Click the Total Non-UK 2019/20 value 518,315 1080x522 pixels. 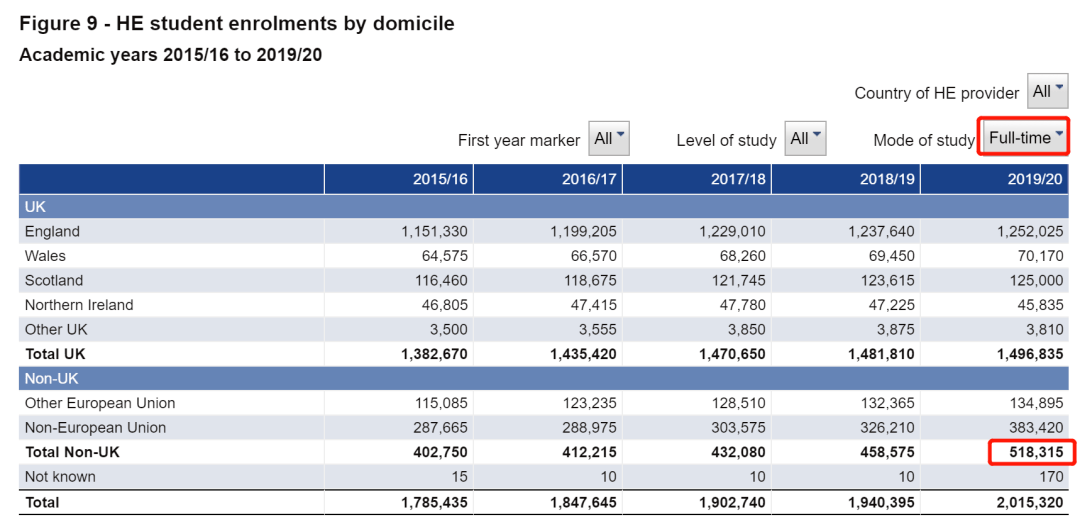coord(1037,452)
